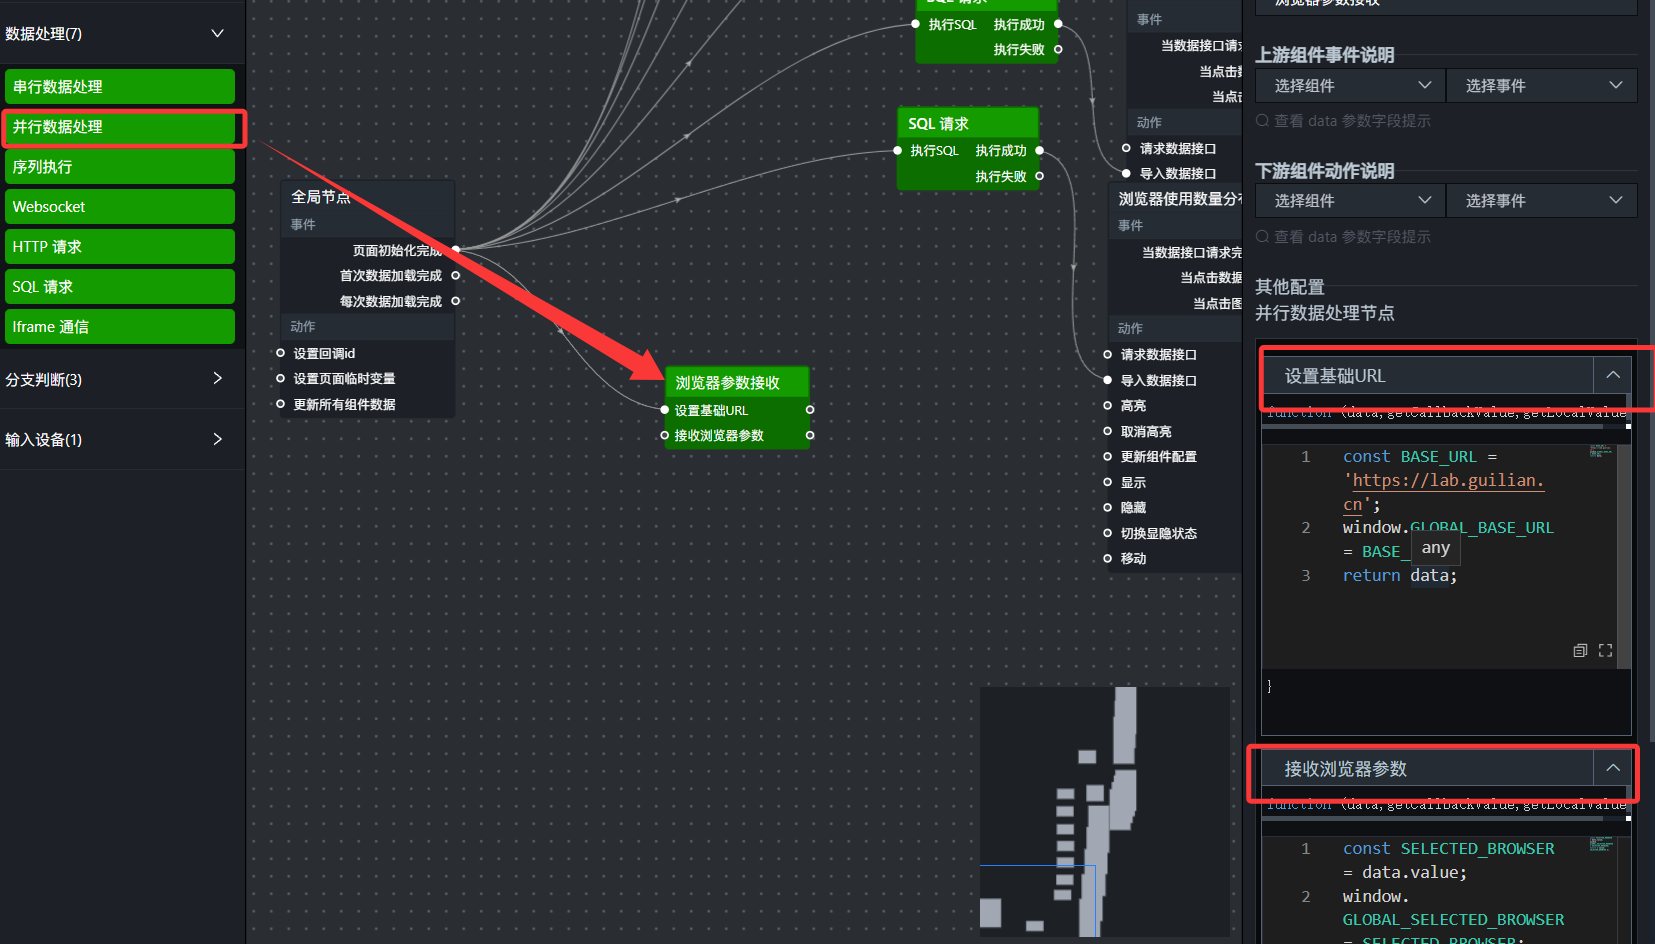Click the 页面初始化完成 output port
Viewport: 1655px width, 944px height.
[x=456, y=249]
